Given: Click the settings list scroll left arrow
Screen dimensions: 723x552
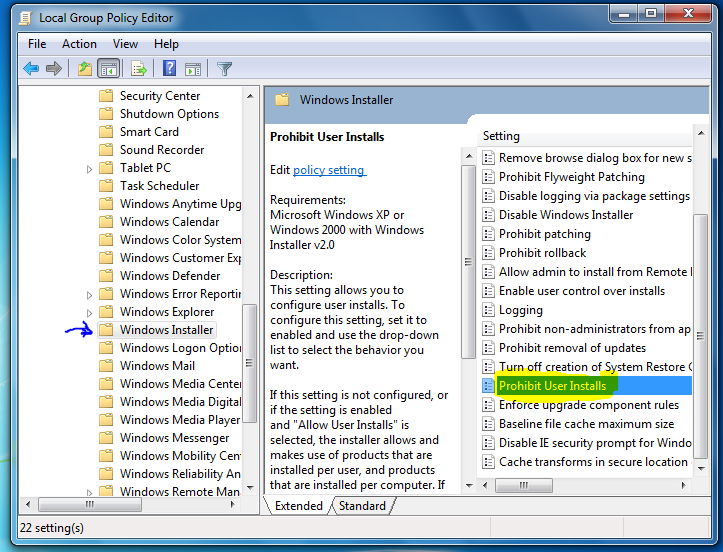Looking at the screenshot, I should (x=485, y=485).
